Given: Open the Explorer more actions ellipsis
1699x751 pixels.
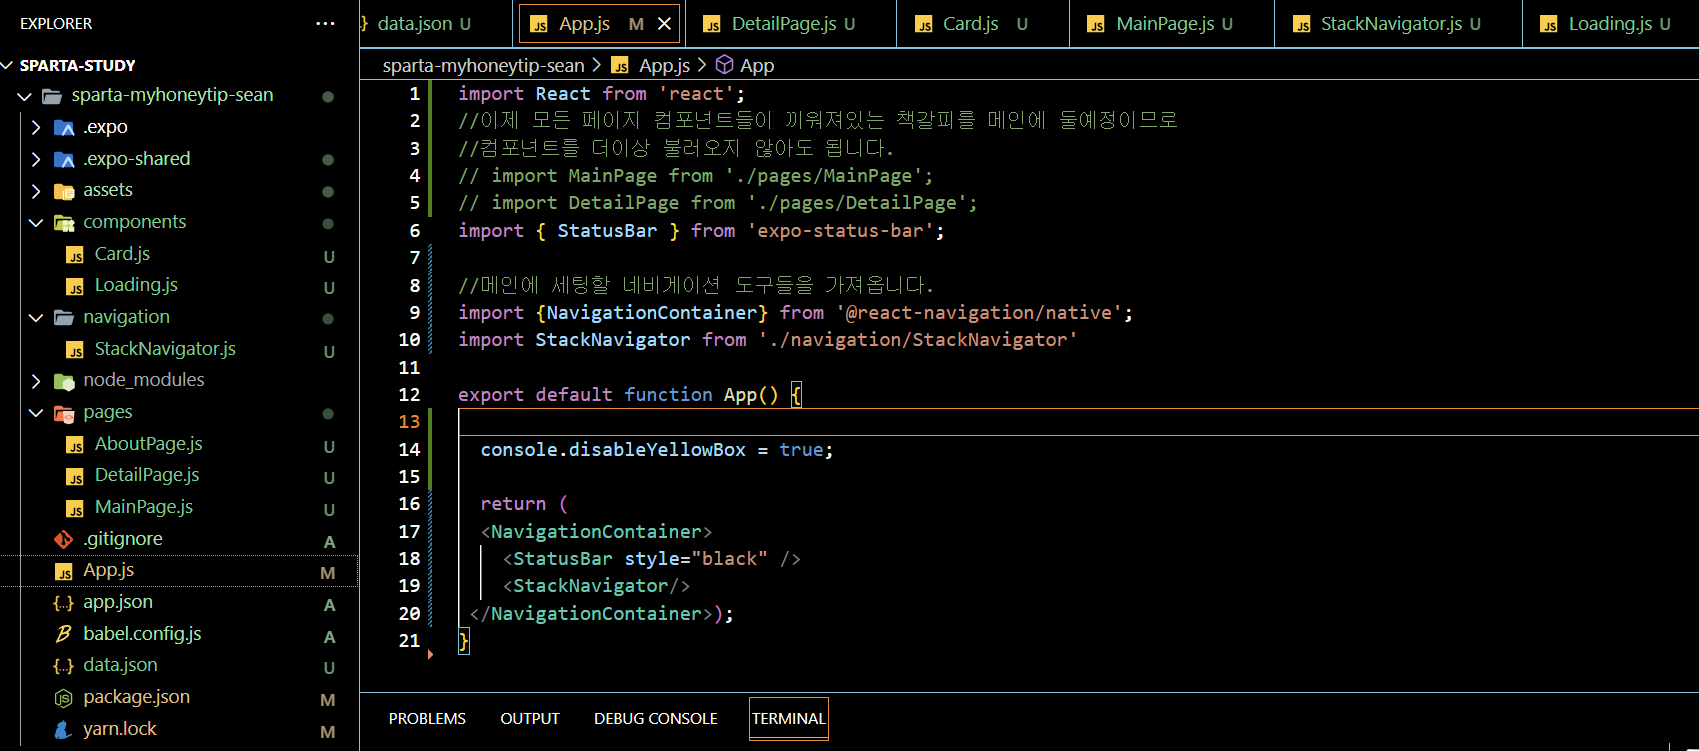Looking at the screenshot, I should coord(325,23).
